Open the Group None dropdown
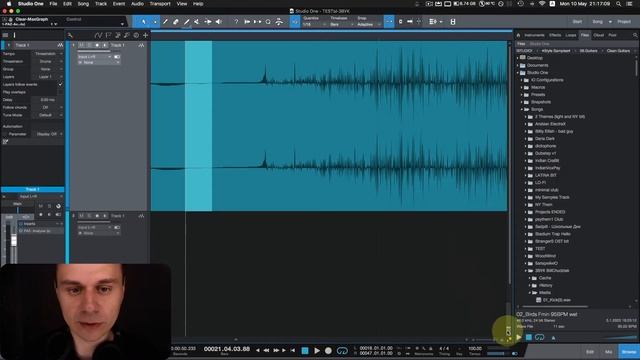This screenshot has height=360, width=640. [x=48, y=69]
